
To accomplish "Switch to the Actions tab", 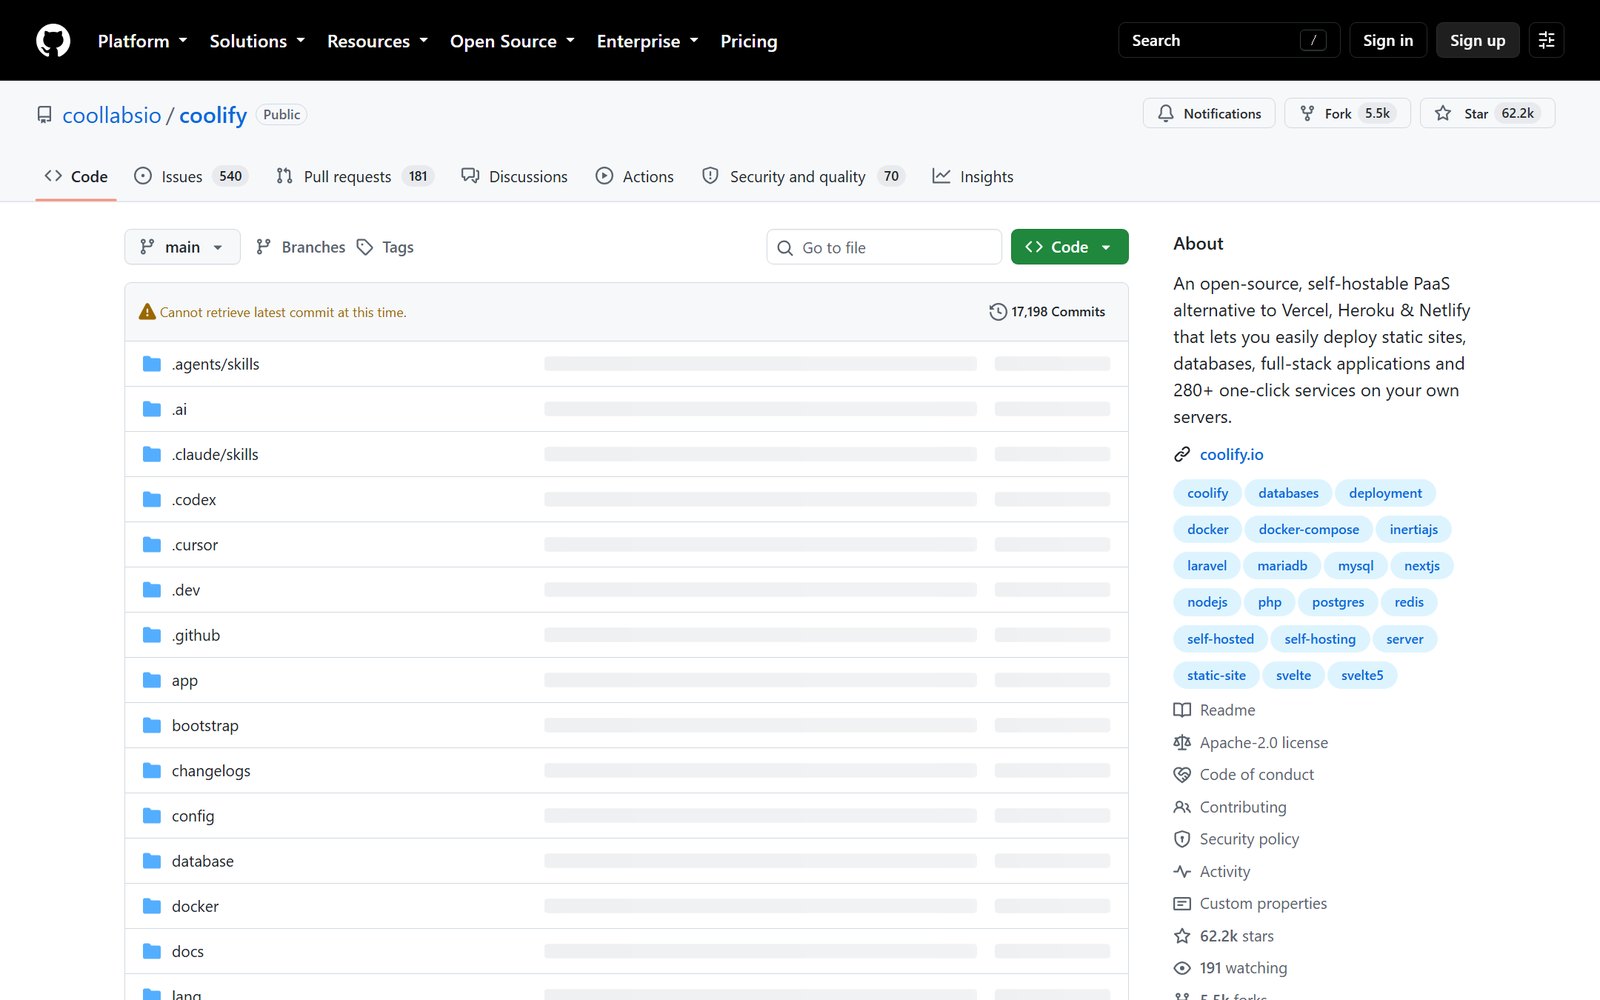I will (x=634, y=176).
